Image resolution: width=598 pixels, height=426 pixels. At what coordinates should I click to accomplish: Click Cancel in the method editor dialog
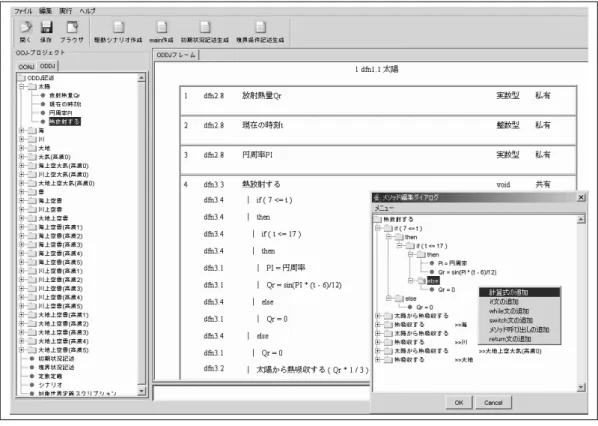coord(493,403)
